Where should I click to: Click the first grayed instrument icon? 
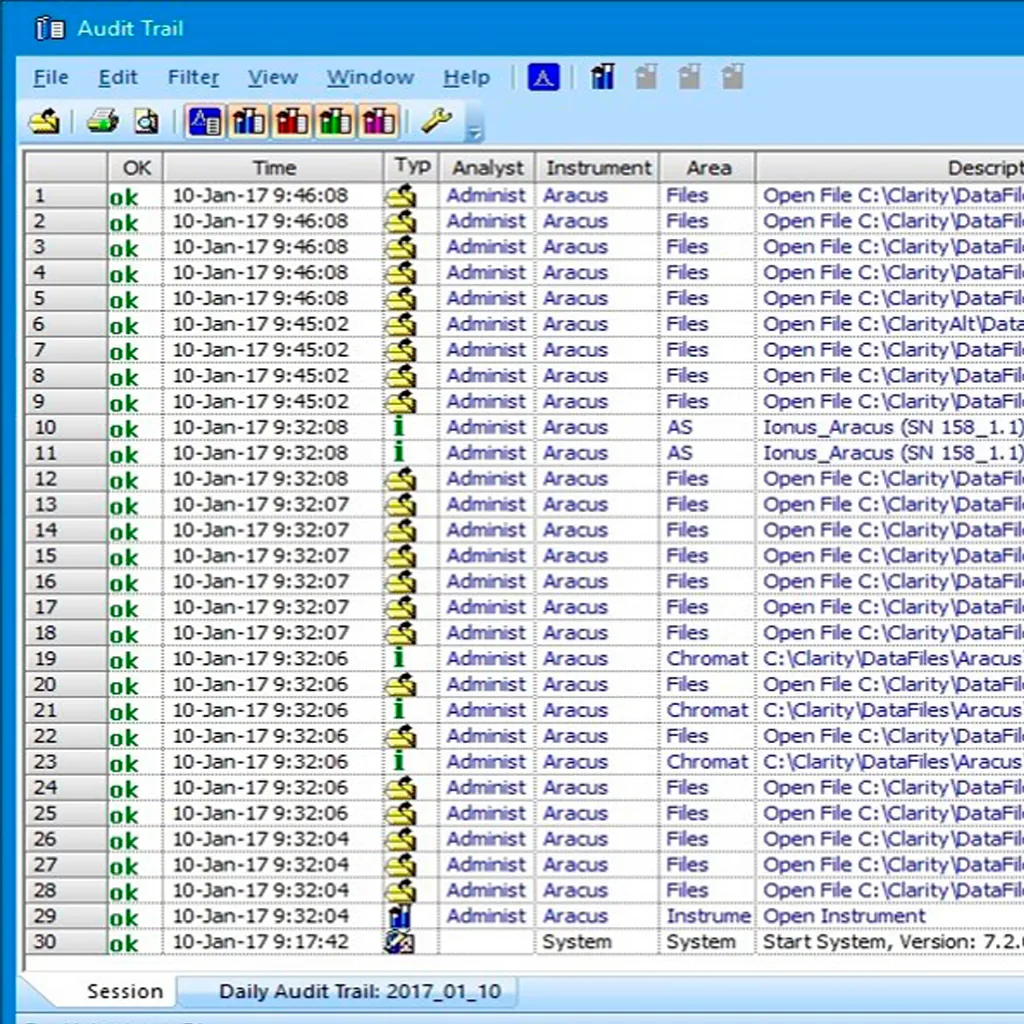[646, 77]
